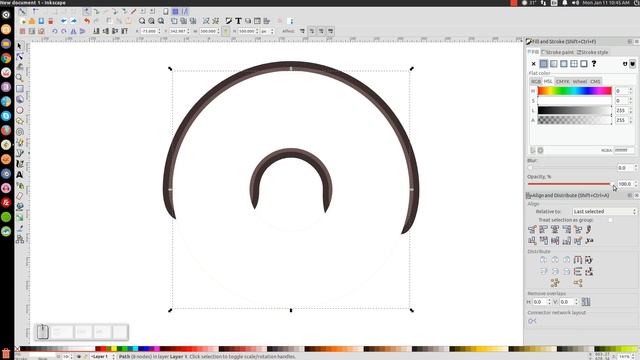Click Rotate 90 counter-clockwise icon
The height and width of the screenshot is (360, 640).
55,31
